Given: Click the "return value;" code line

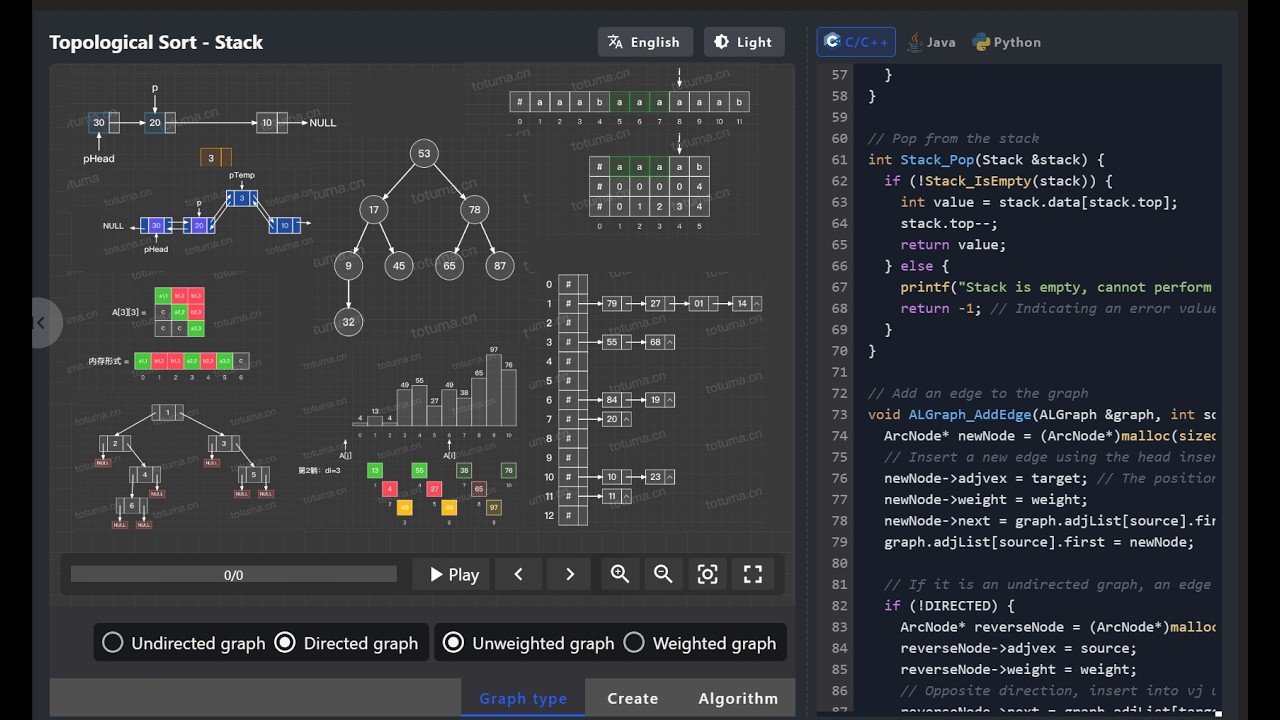Looking at the screenshot, I should [953, 245].
